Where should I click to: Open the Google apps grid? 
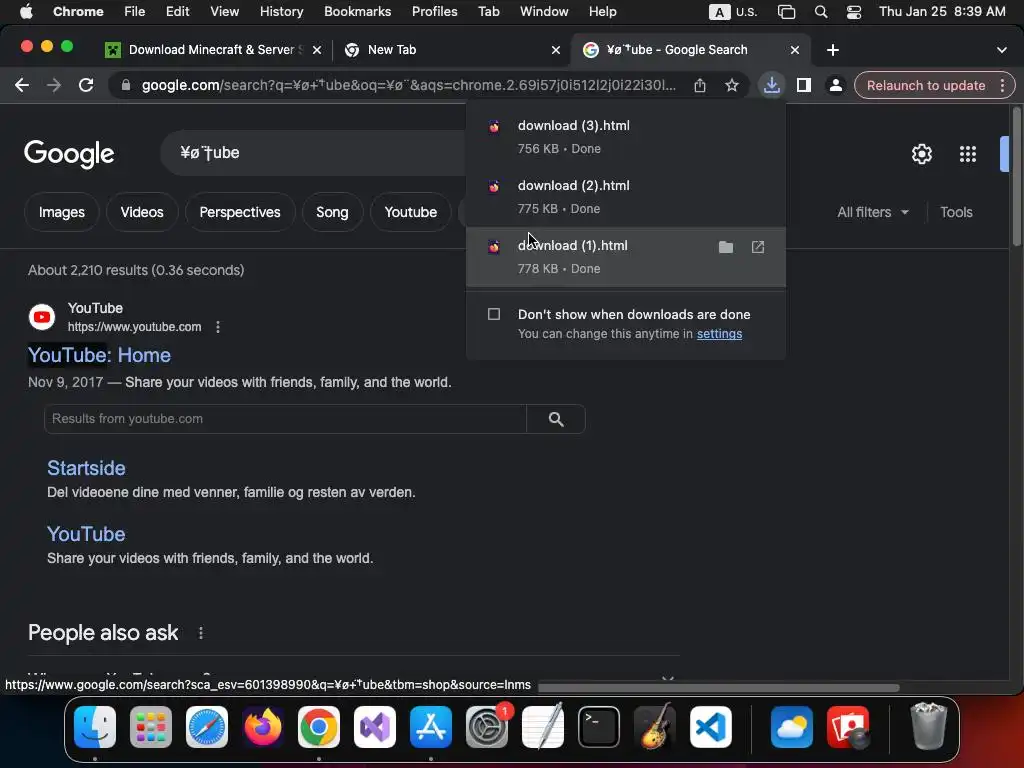(968, 154)
